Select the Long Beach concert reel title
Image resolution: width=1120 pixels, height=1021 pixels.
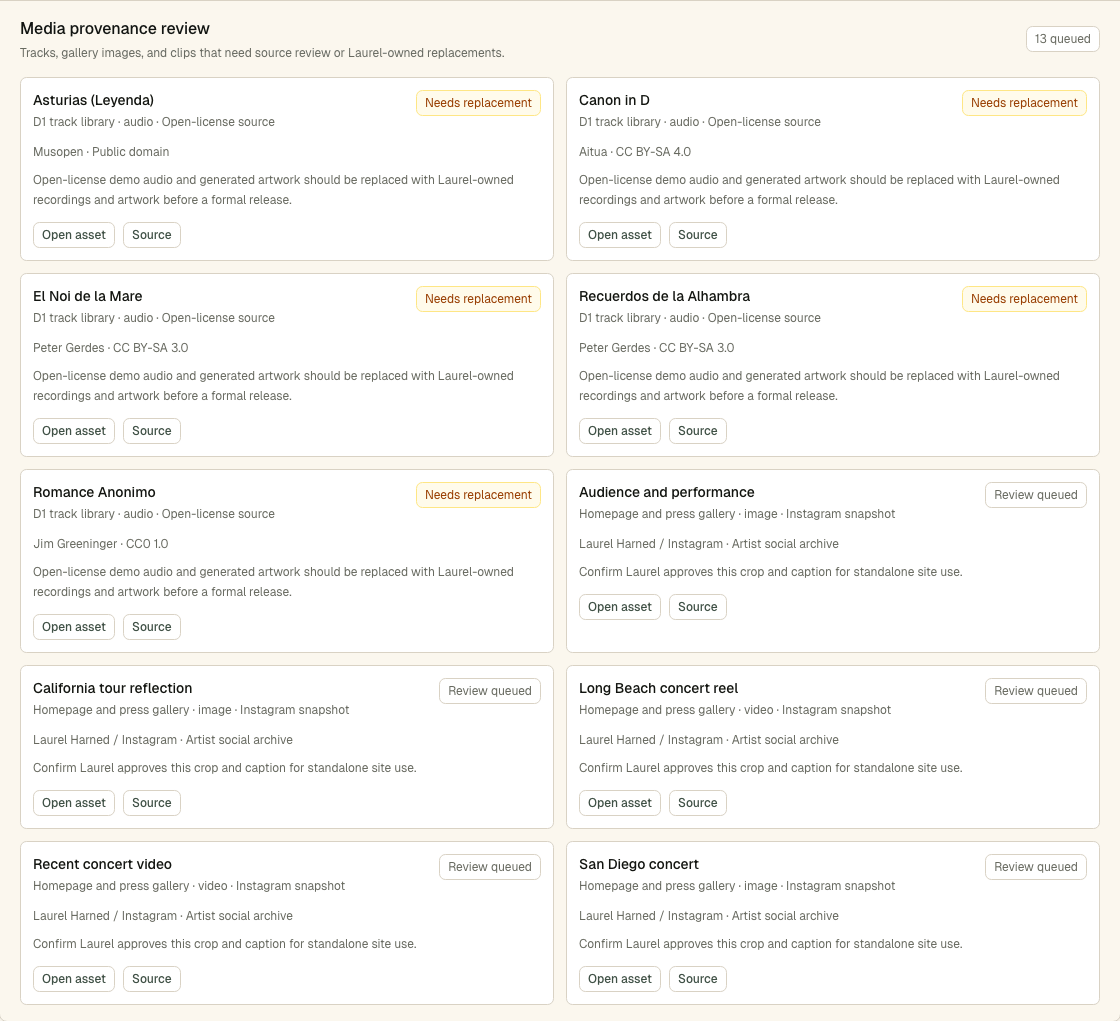[x=659, y=688]
